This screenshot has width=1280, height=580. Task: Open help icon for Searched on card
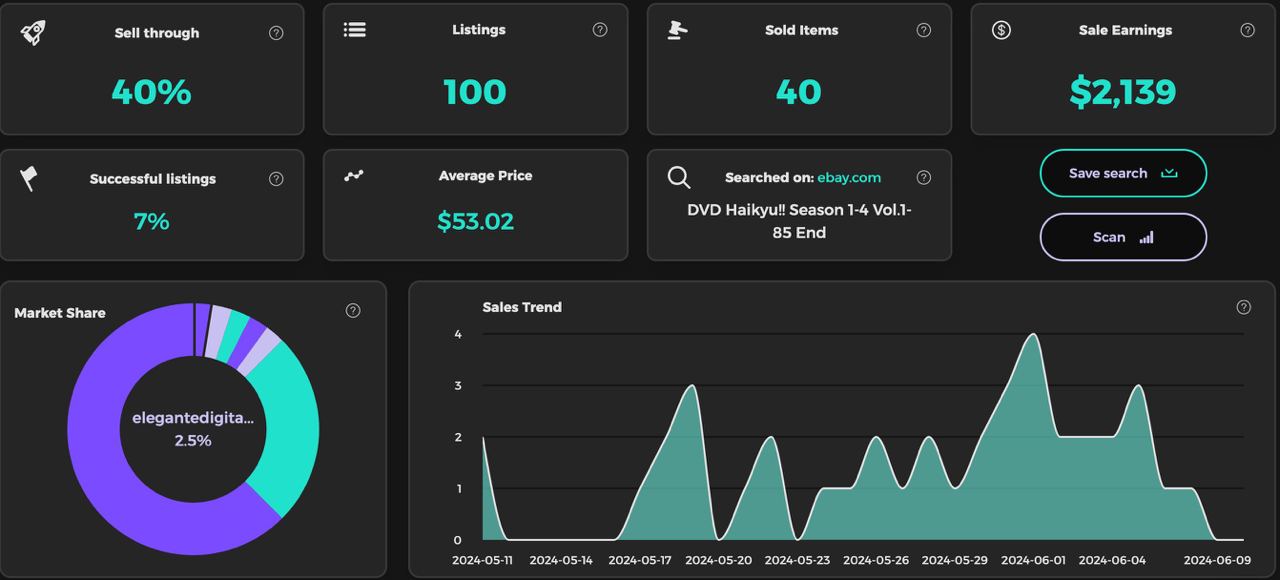tap(924, 178)
